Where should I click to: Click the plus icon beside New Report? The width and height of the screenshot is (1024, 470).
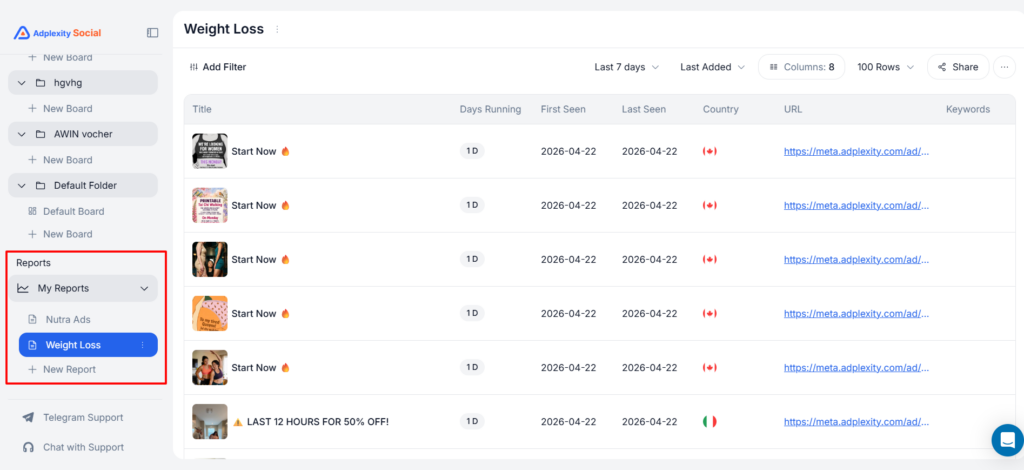click(x=32, y=369)
